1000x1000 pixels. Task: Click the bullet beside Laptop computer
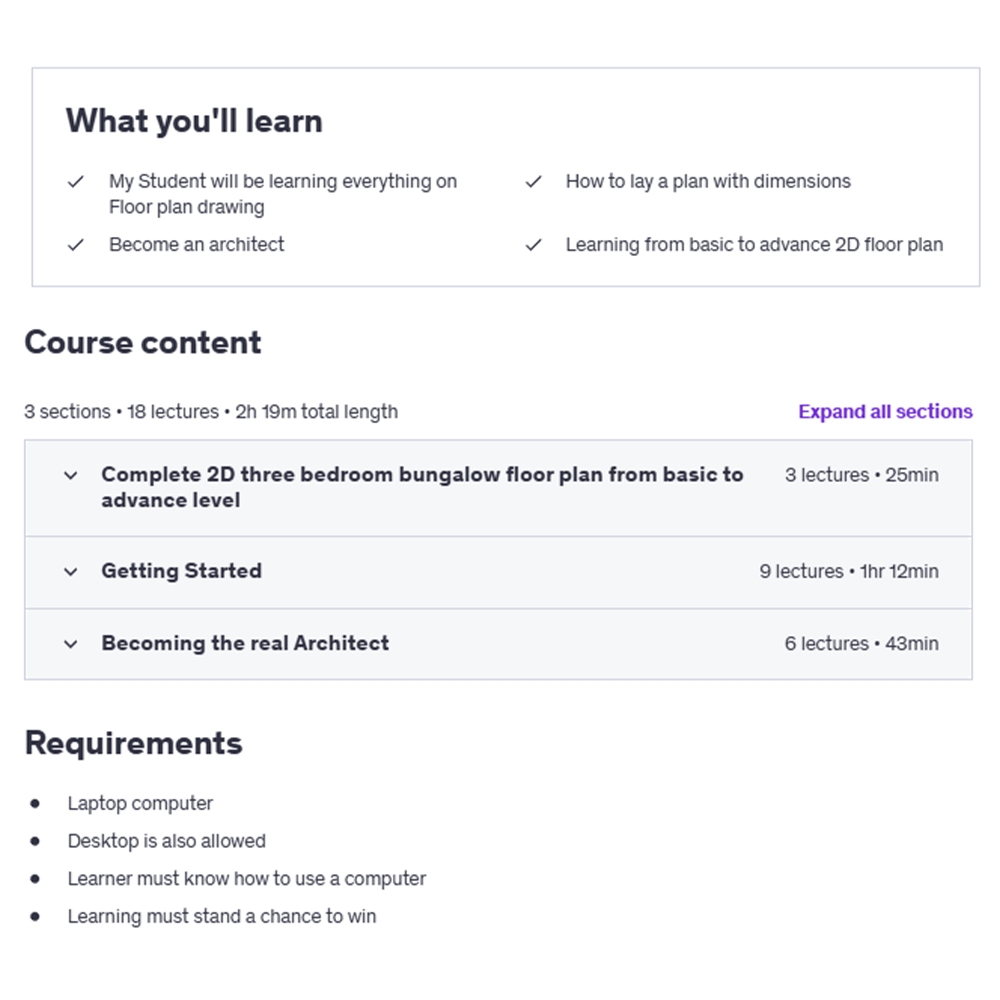click(36, 803)
